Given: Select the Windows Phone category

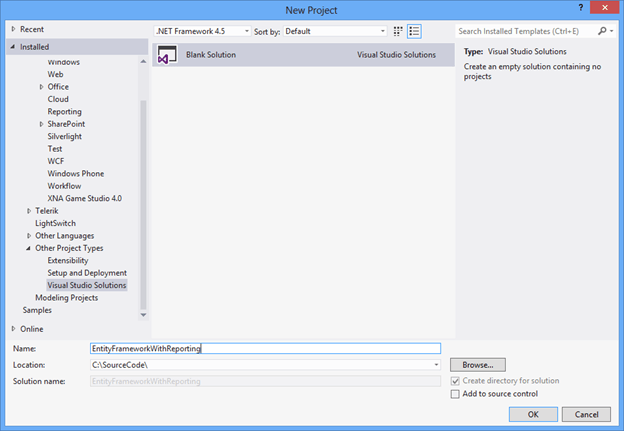Looking at the screenshot, I should tap(76, 174).
